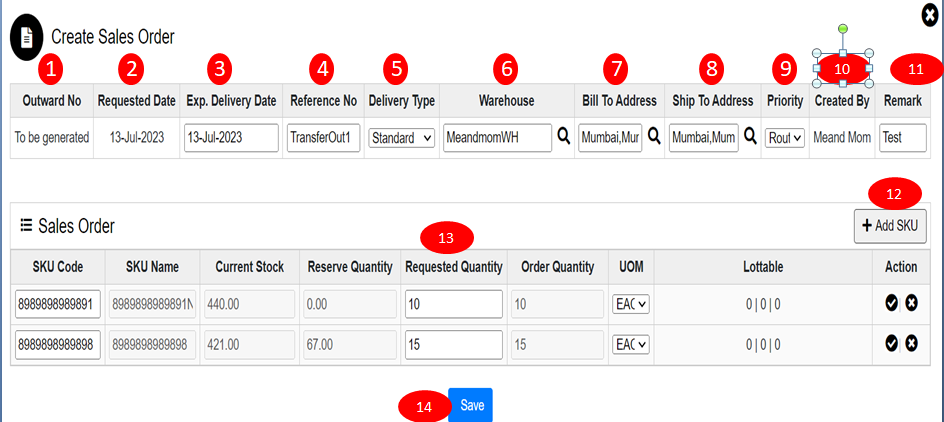The height and width of the screenshot is (422, 944).
Task: Save the sales order
Action: click(x=471, y=405)
